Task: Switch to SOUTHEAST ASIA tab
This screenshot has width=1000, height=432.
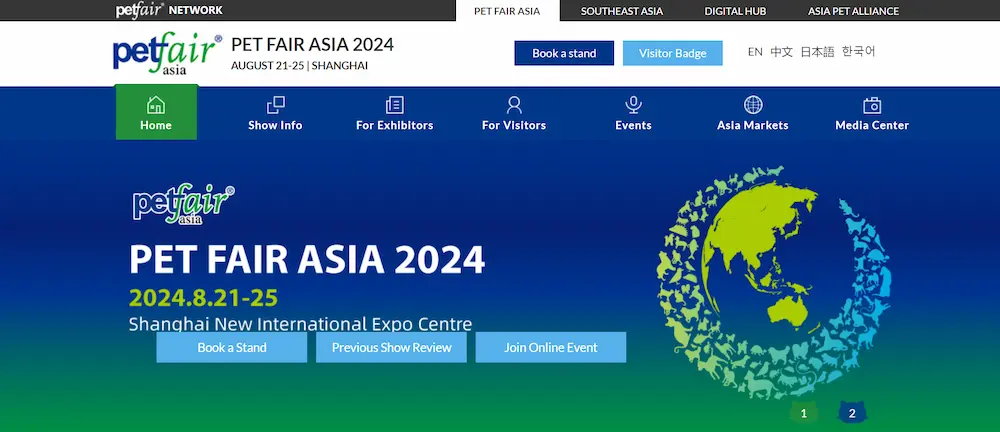Action: pos(622,11)
